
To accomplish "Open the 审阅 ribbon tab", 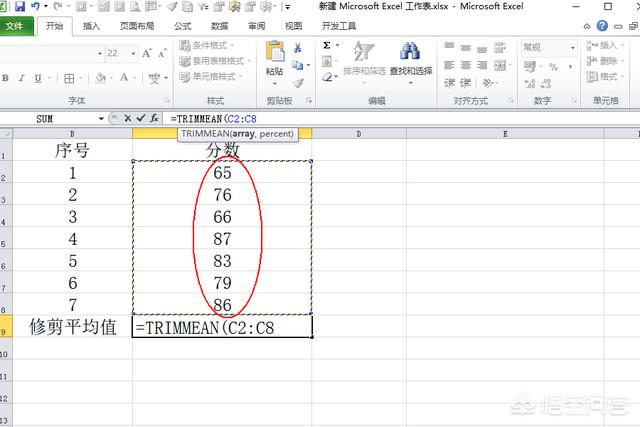I will 256,26.
